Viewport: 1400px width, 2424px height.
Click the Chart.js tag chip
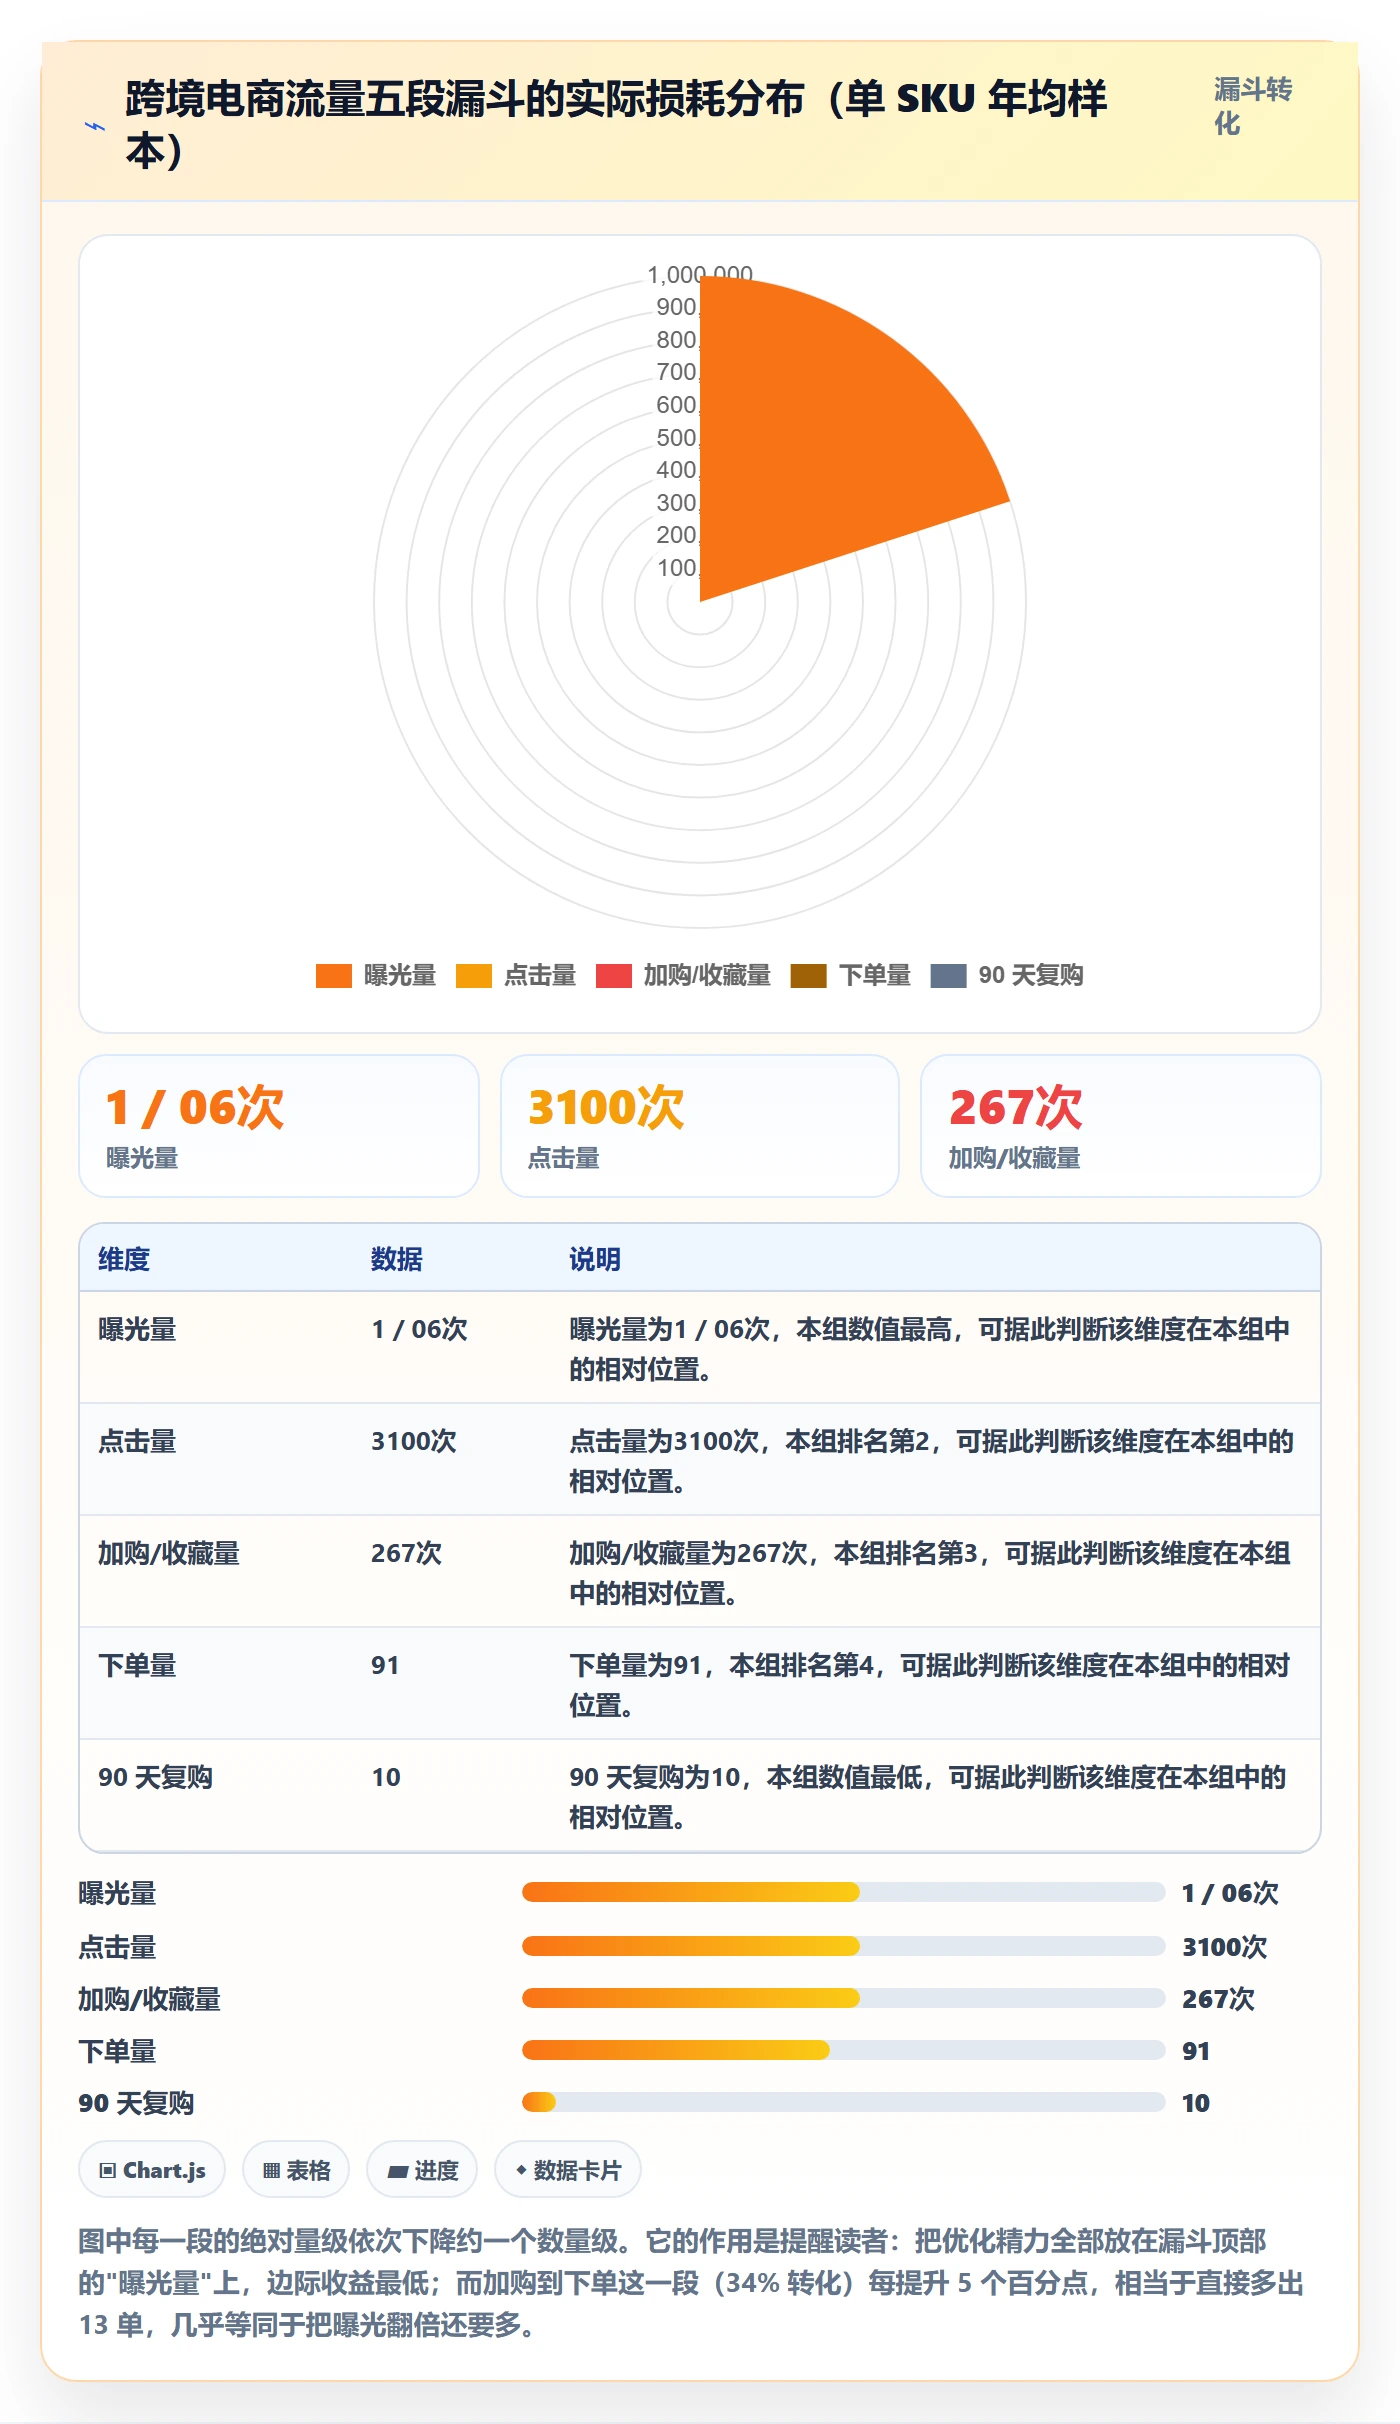click(x=152, y=2170)
